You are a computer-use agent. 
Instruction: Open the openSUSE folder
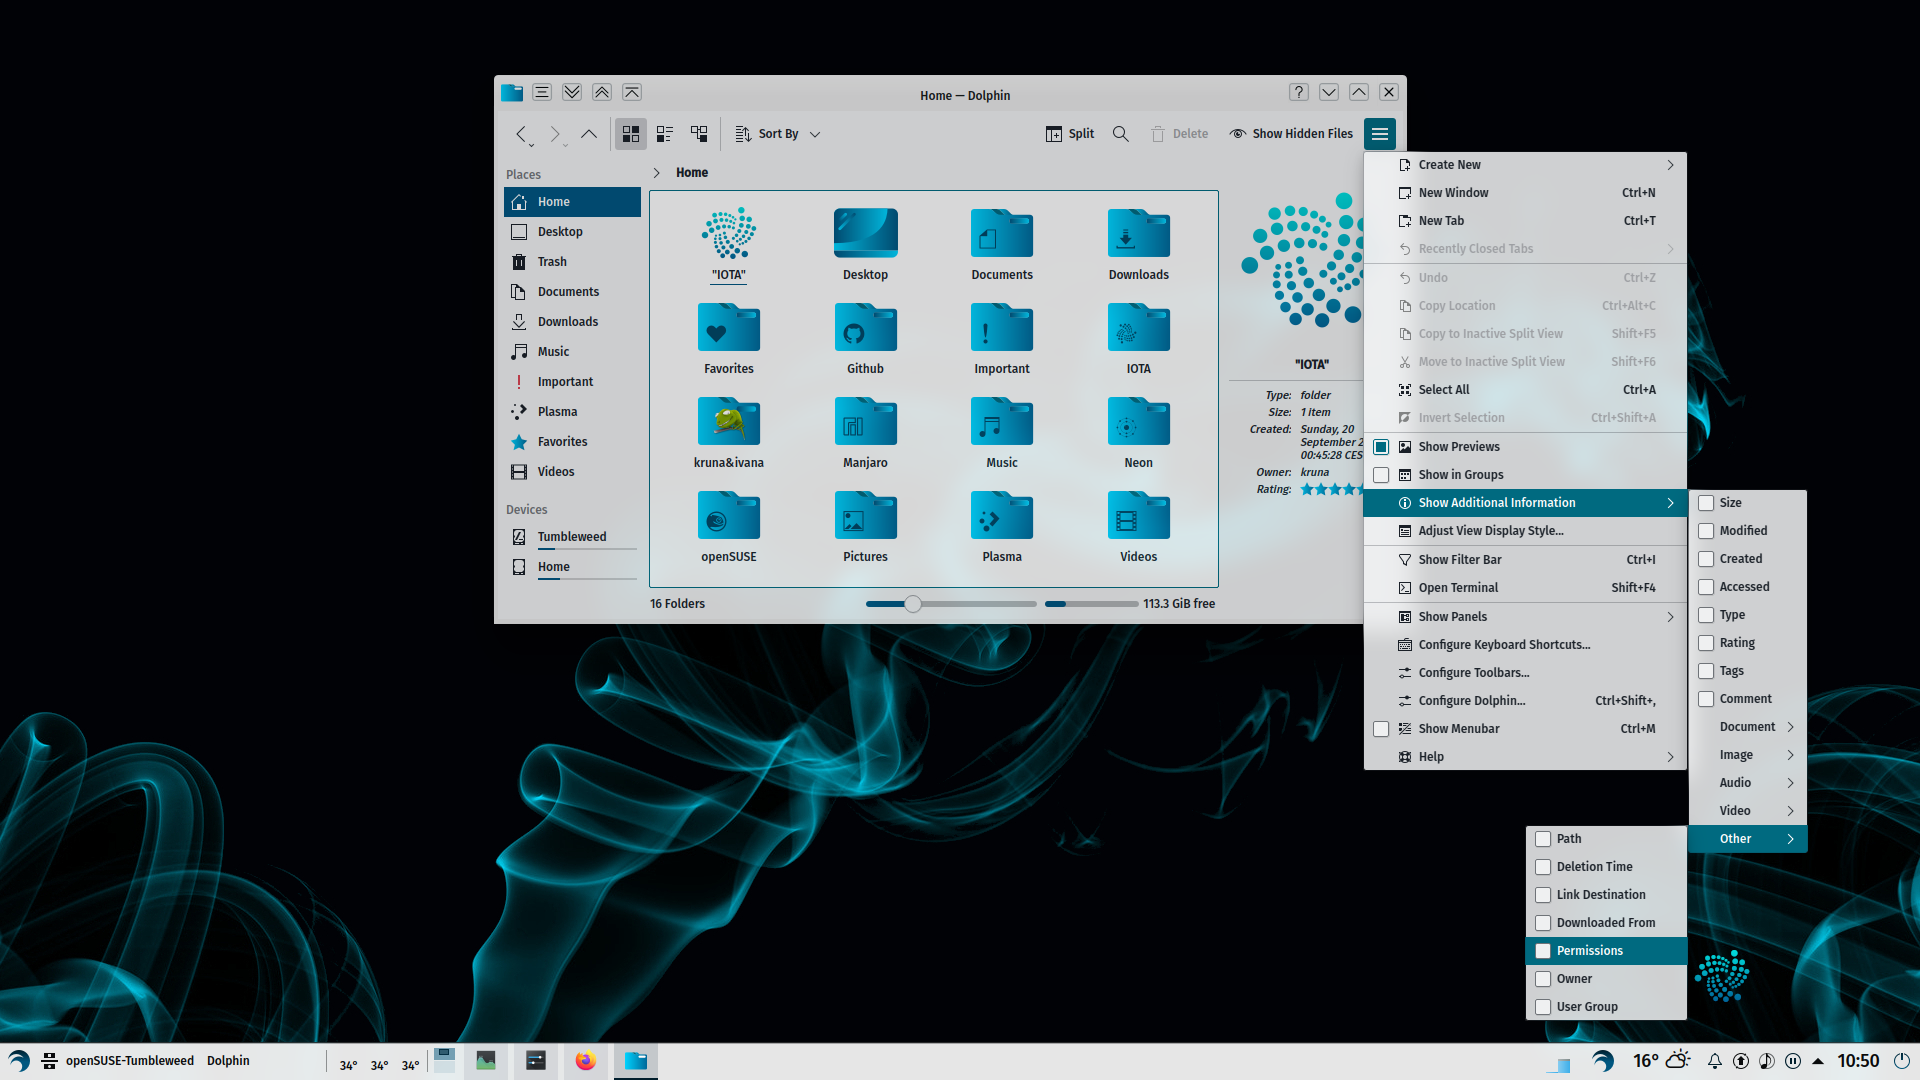pos(729,516)
